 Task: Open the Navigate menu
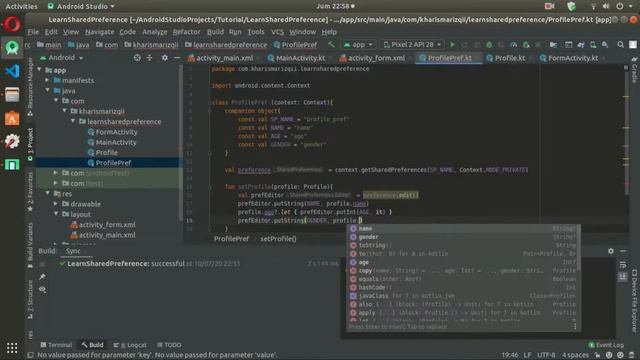(x=100, y=32)
